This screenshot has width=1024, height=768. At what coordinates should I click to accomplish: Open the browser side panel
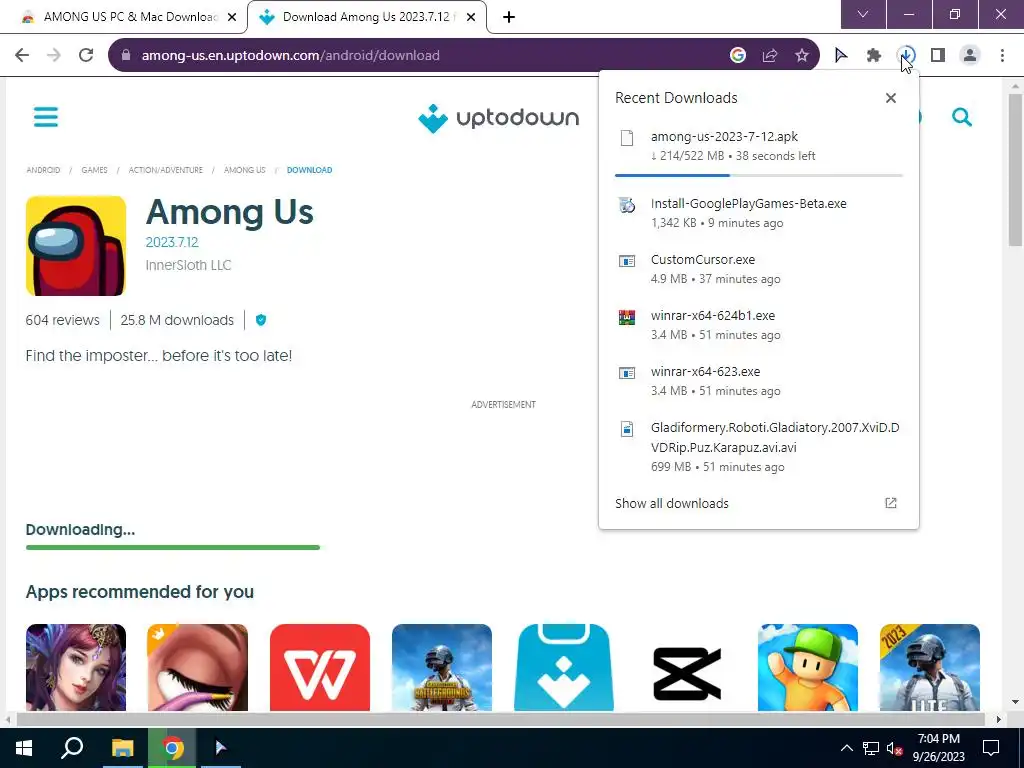coord(938,56)
